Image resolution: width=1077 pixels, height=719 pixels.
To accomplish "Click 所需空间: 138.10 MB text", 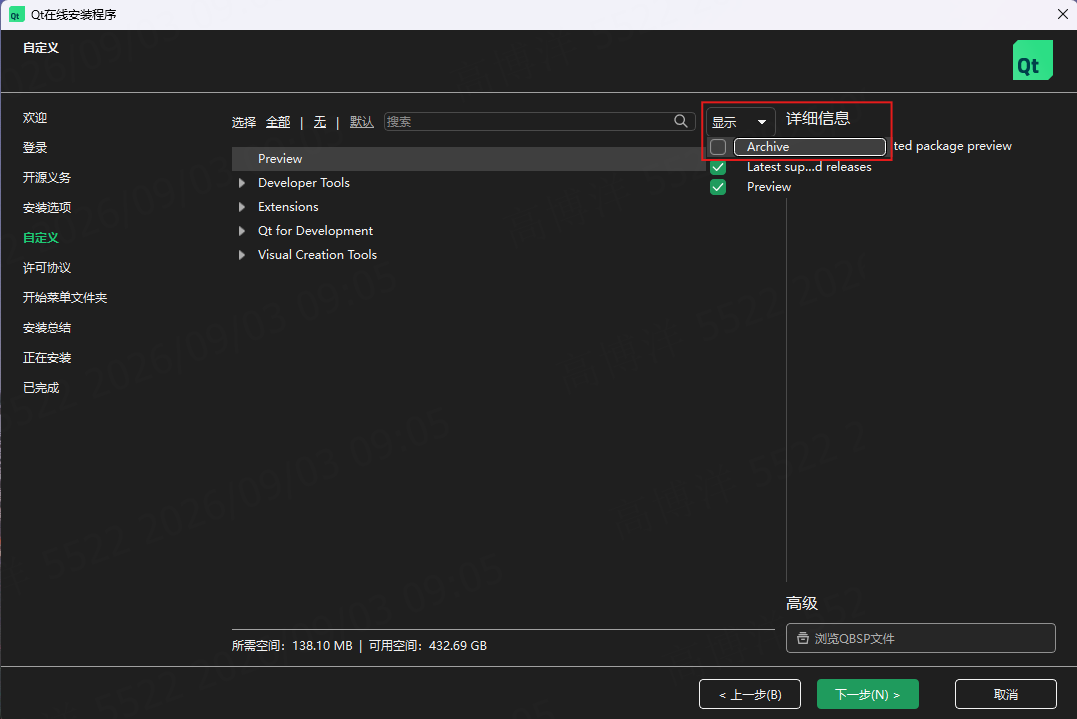I will coord(292,646).
